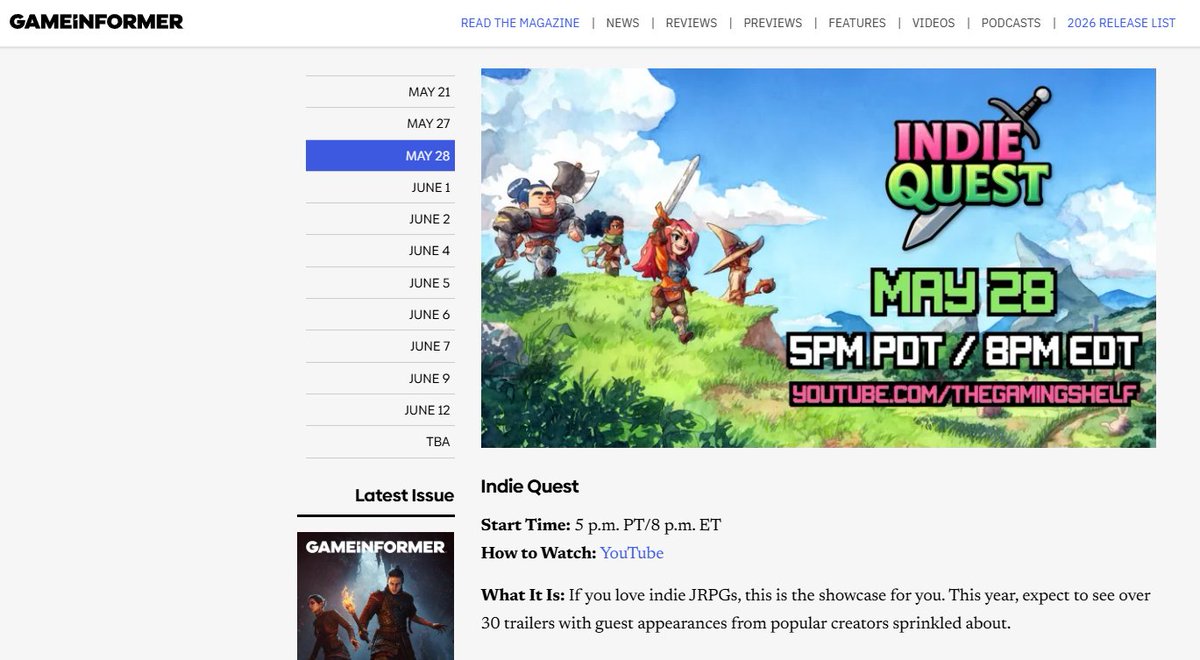Image resolution: width=1200 pixels, height=660 pixels.
Task: Select the May 21 date tab
Action: tap(380, 92)
